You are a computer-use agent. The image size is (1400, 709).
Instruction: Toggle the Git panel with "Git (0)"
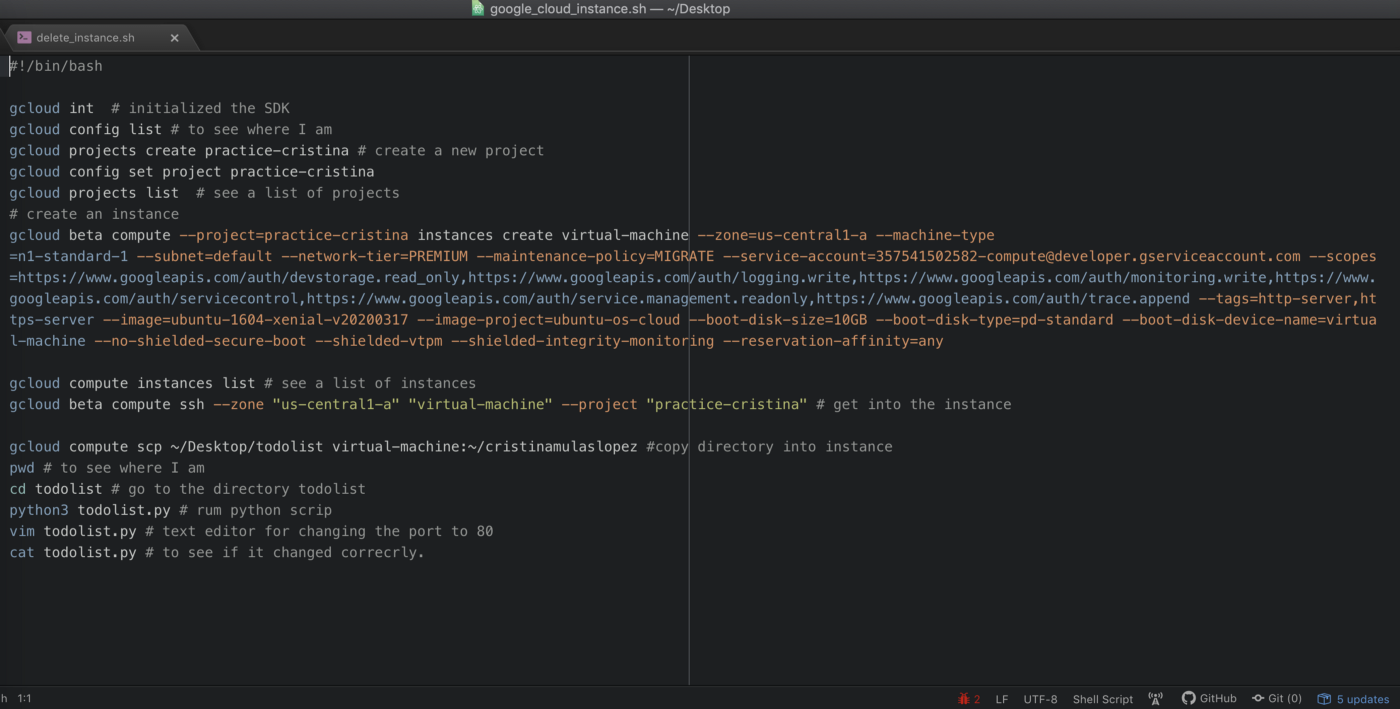click(1277, 698)
